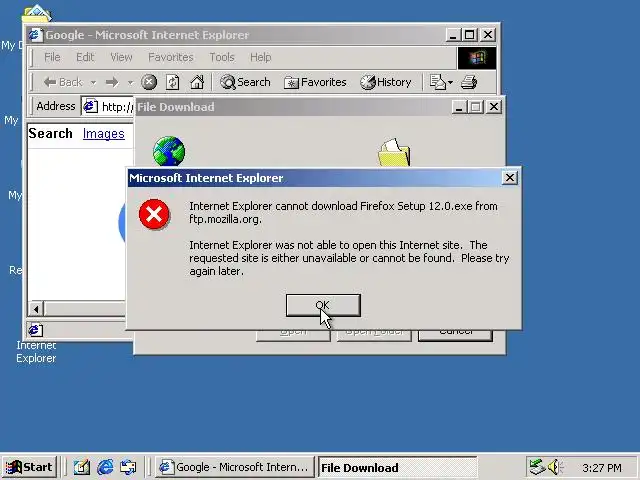The height and width of the screenshot is (480, 640).
Task: Open the View menu
Action: click(x=121, y=57)
